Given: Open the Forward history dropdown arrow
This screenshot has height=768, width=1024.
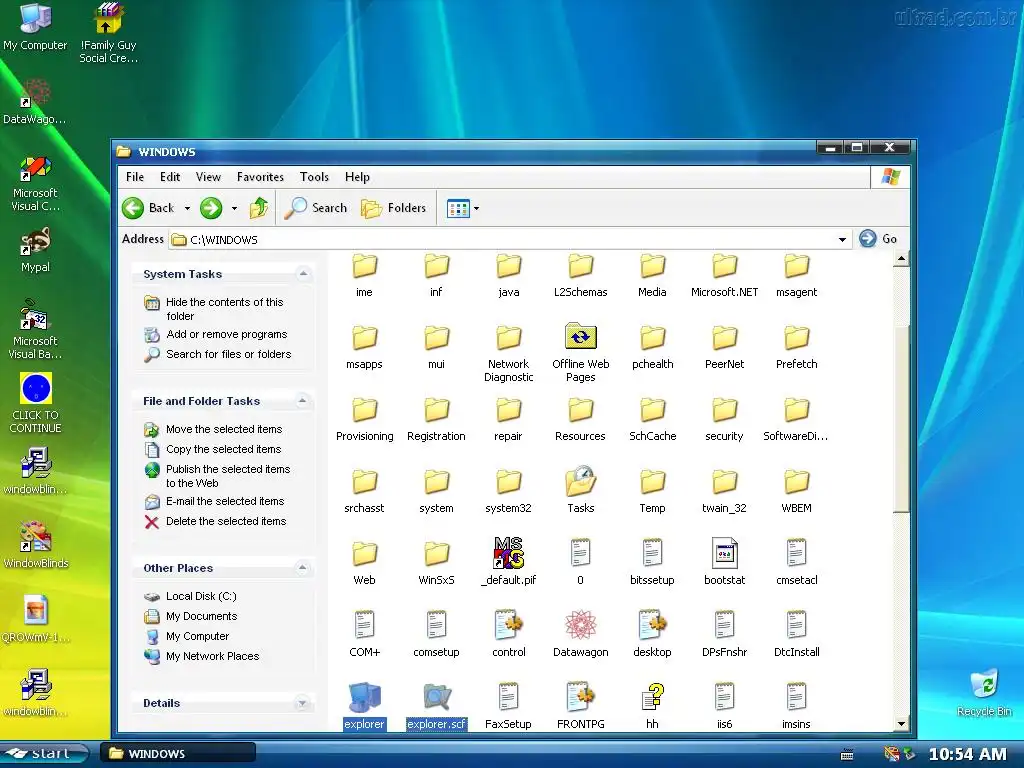Looking at the screenshot, I should [x=234, y=208].
